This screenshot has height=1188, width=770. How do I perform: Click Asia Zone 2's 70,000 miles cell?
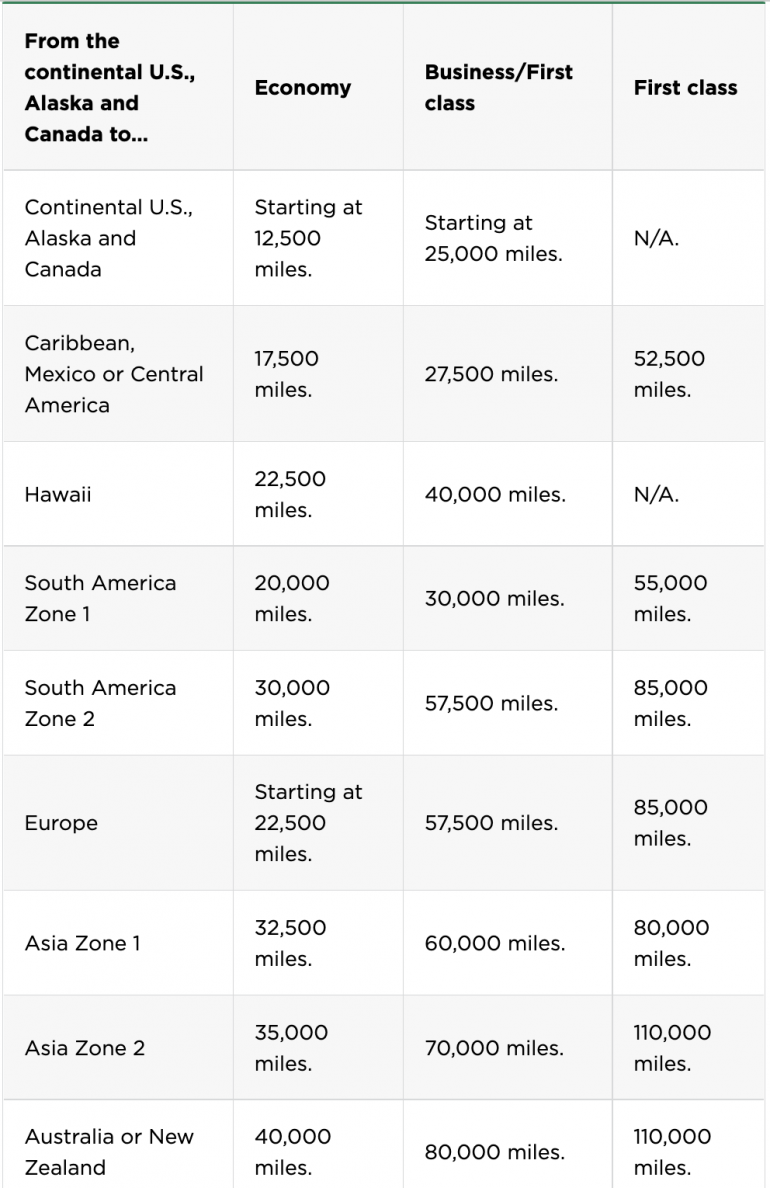493,1048
